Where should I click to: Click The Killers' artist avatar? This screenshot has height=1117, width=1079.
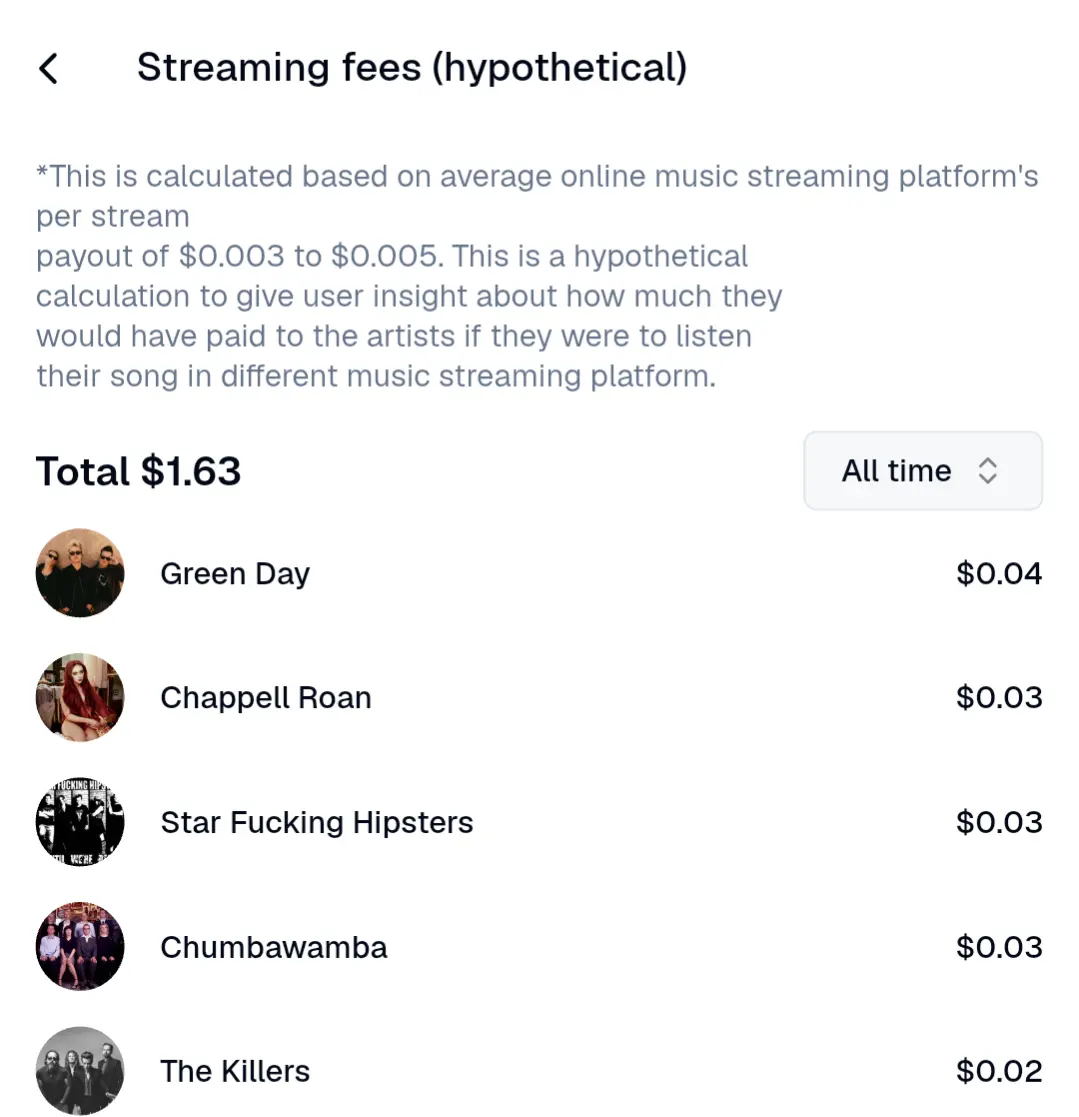click(80, 1070)
